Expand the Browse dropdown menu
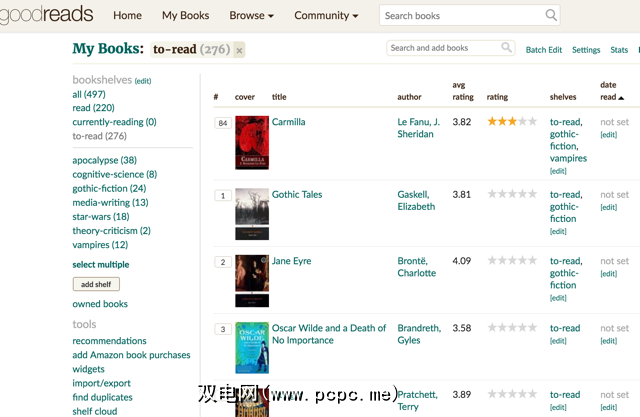 coord(252,16)
